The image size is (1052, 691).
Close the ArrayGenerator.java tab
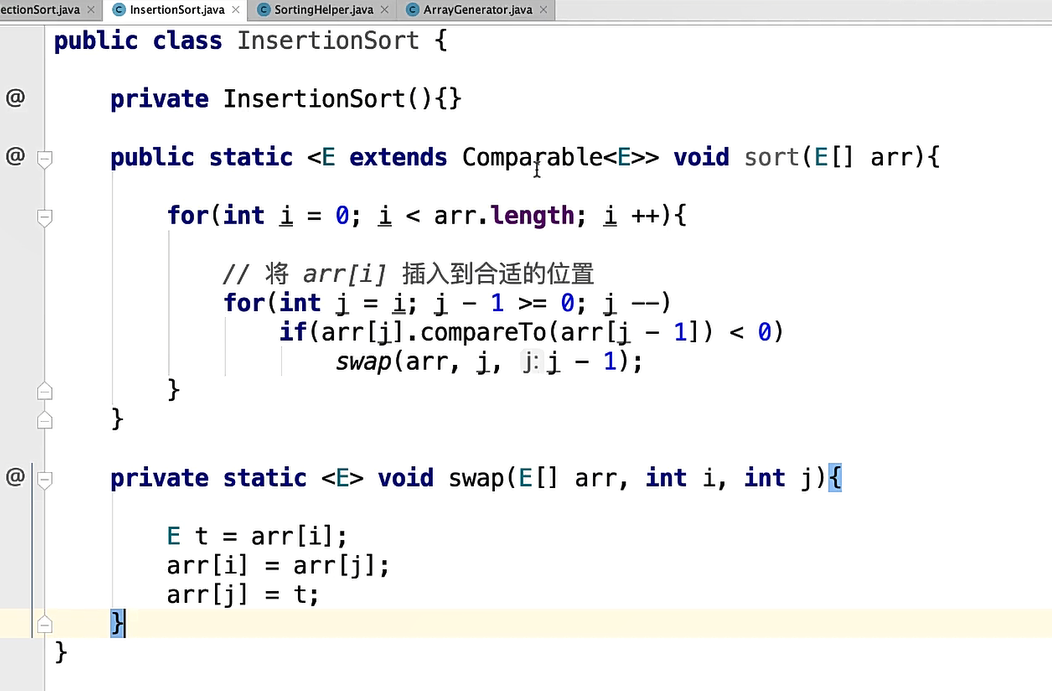543,10
